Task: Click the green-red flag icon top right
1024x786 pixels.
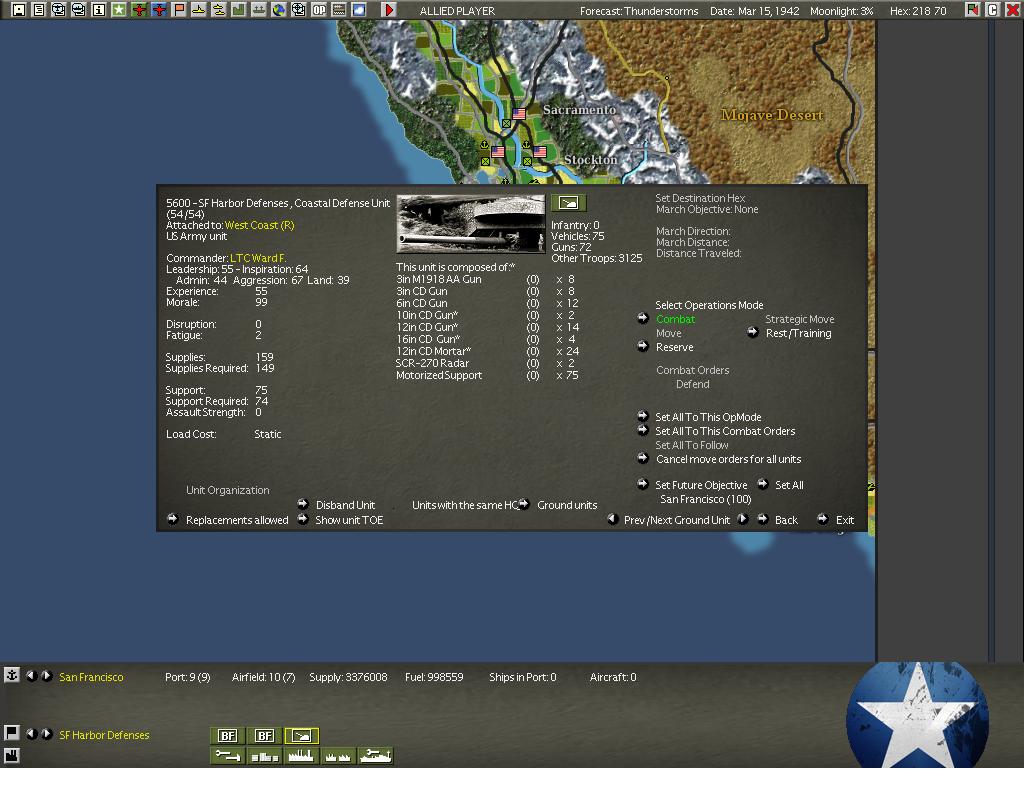Action: click(x=972, y=10)
